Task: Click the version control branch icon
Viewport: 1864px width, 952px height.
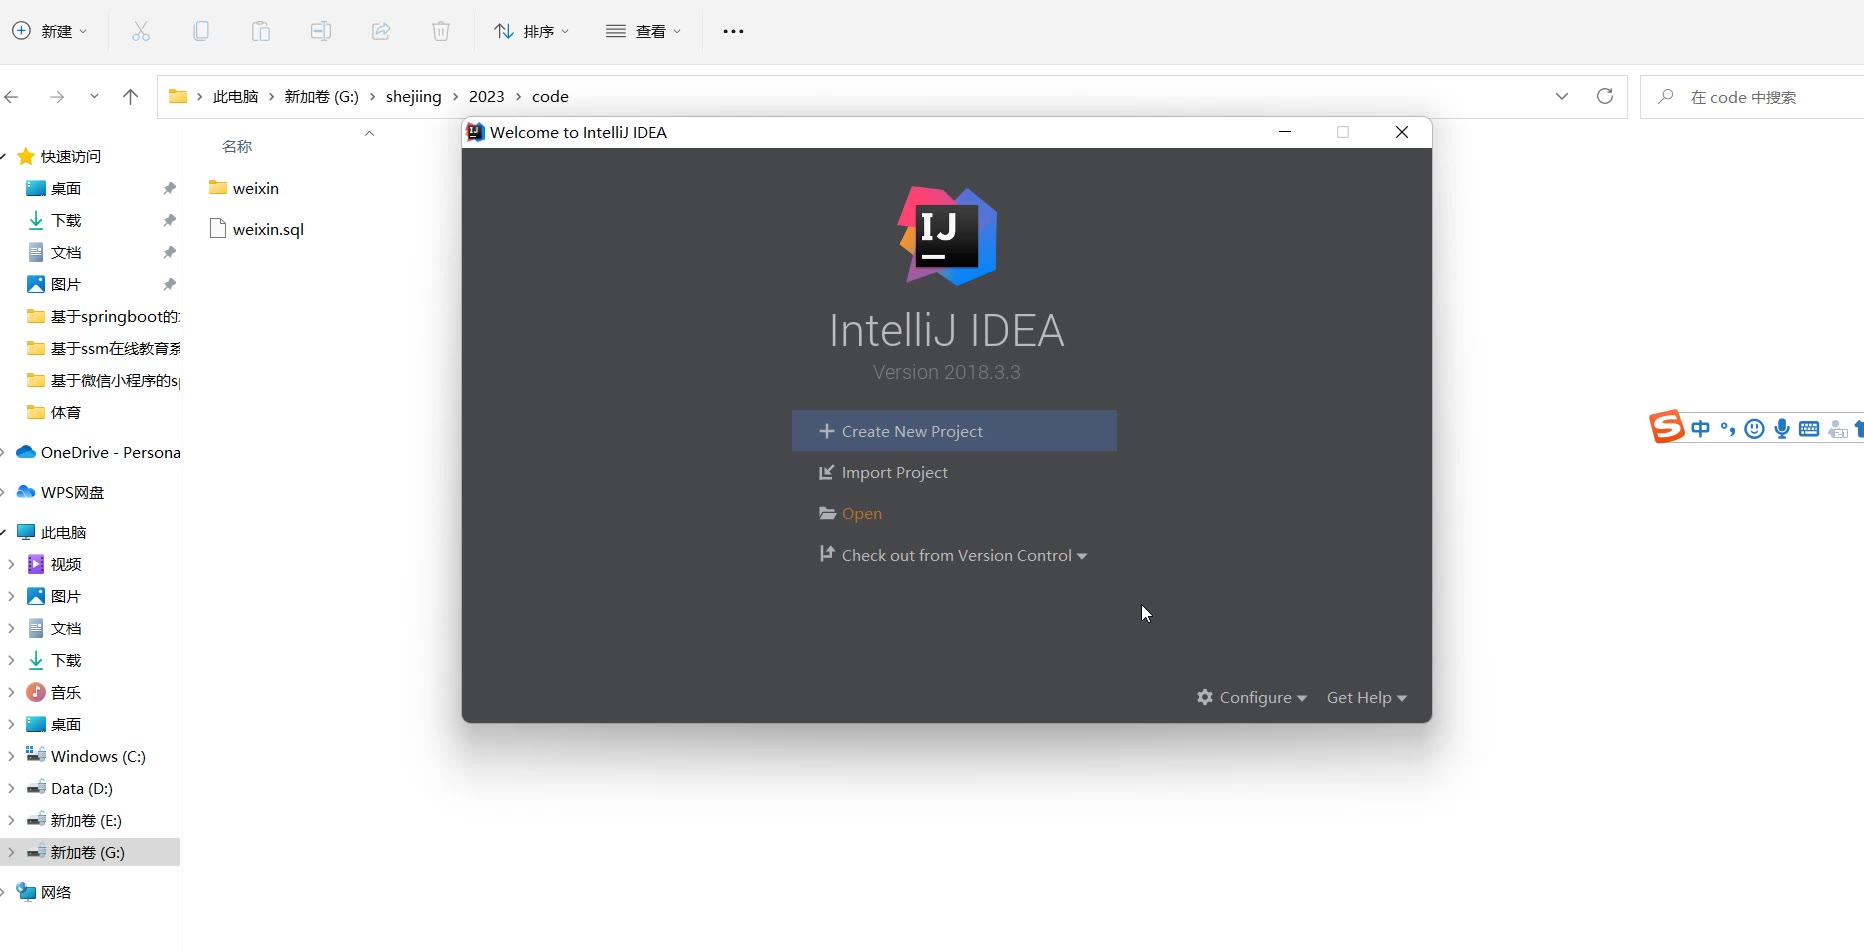Action: 827,554
